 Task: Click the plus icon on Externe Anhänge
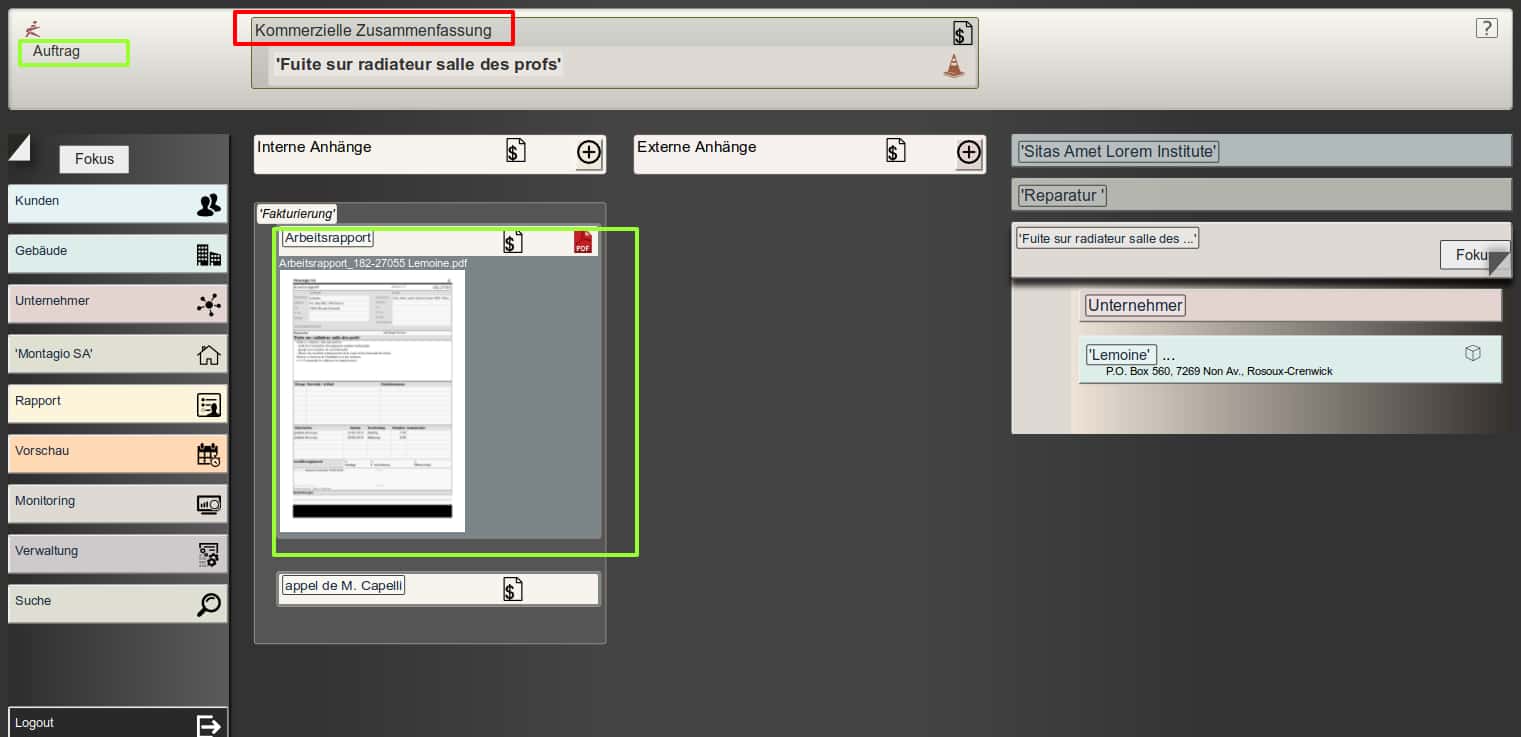[x=968, y=152]
